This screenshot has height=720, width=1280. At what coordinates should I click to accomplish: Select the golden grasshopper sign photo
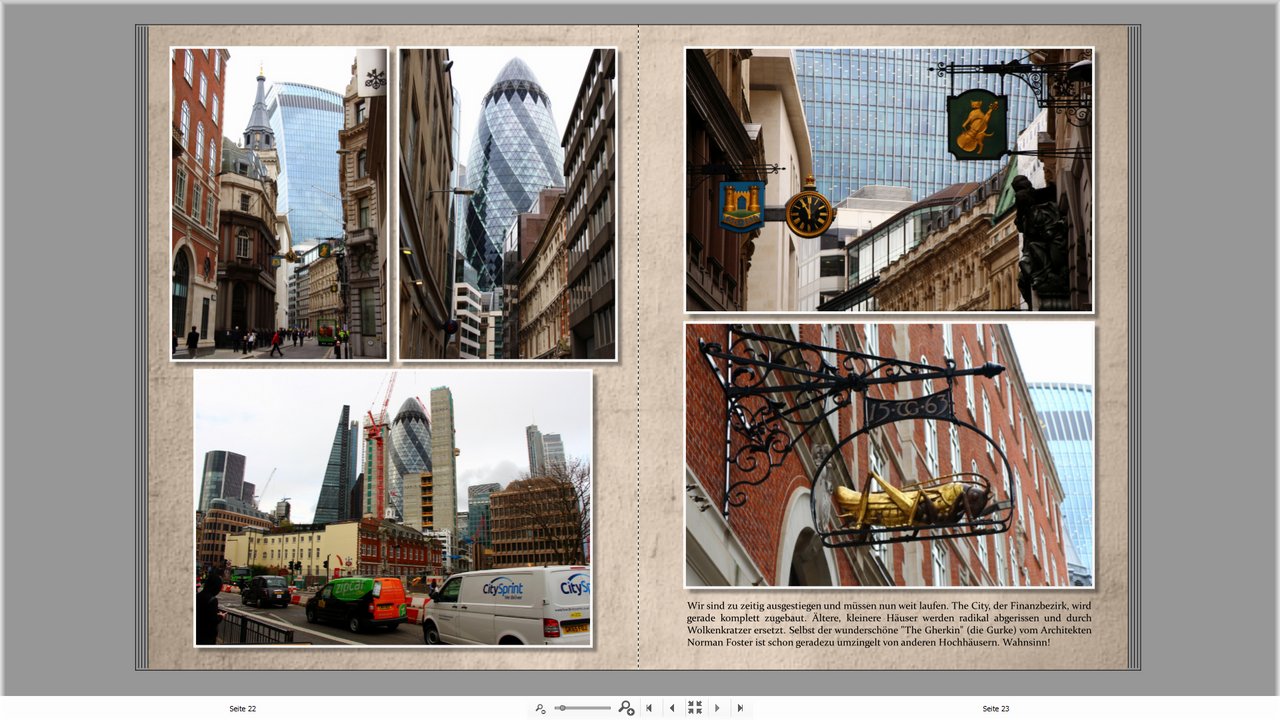tap(889, 455)
